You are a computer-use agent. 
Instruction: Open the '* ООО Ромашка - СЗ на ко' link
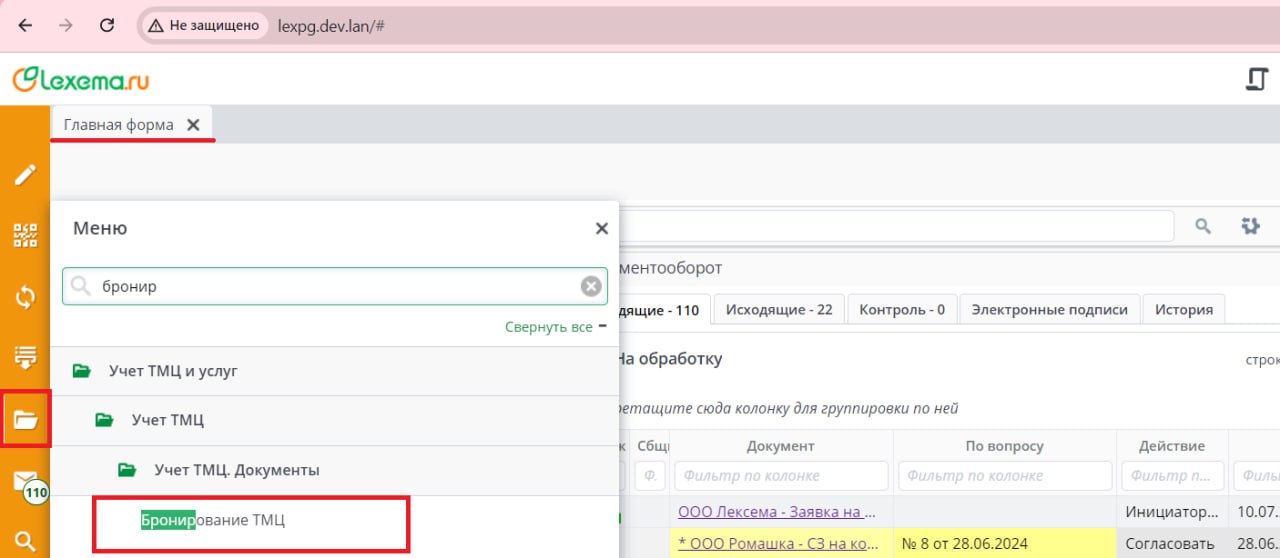pos(778,544)
